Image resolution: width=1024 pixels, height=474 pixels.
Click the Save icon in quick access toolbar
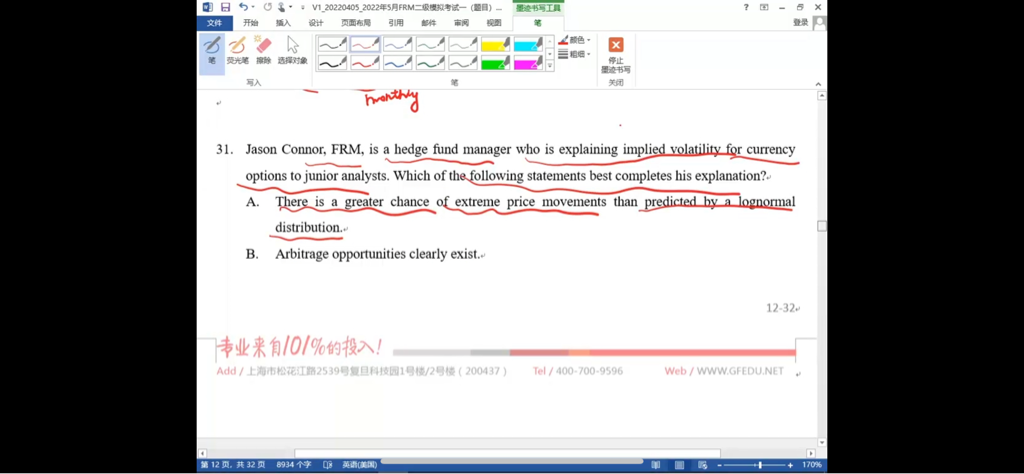(x=226, y=7)
